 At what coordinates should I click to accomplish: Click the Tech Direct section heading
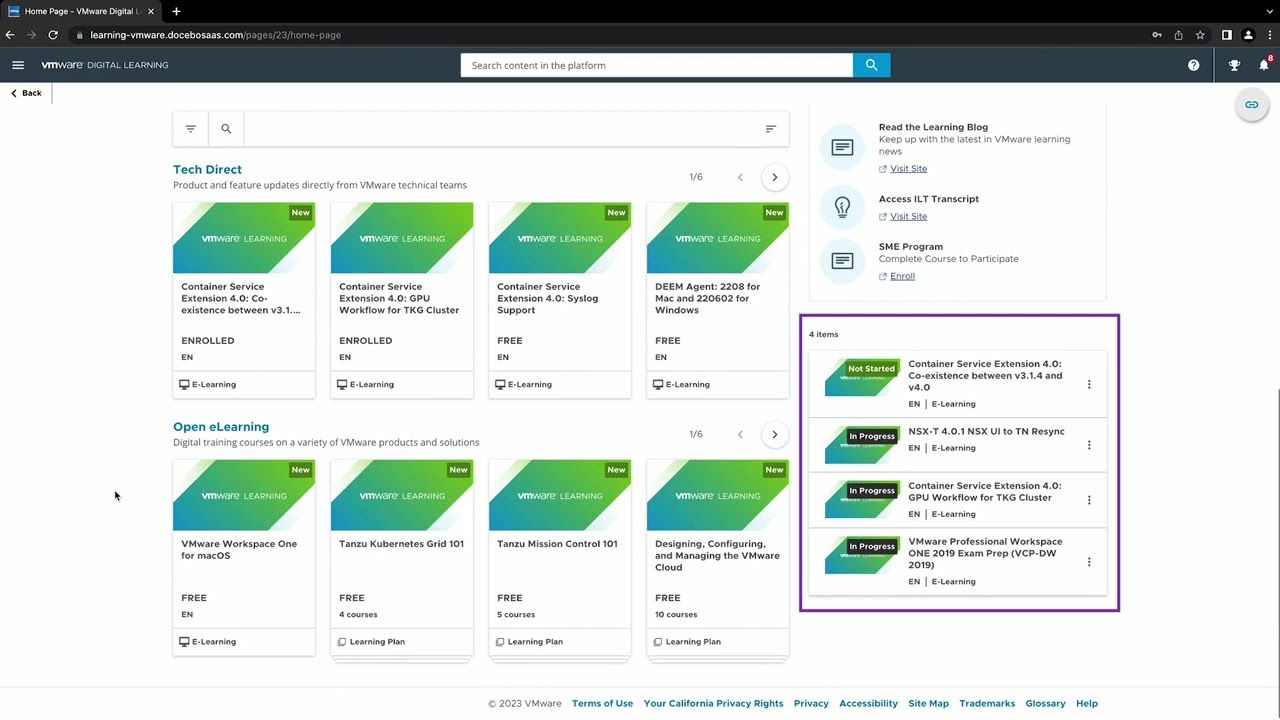pyautogui.click(x=207, y=170)
